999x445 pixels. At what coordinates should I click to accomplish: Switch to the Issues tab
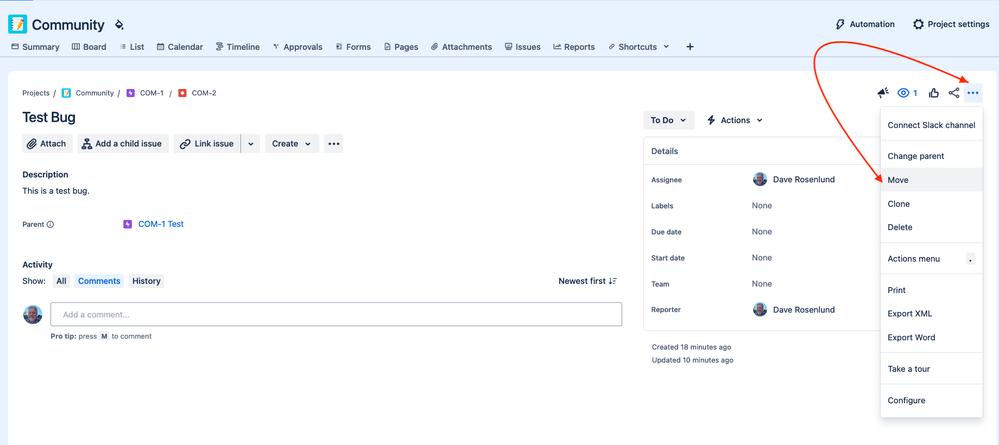point(522,47)
